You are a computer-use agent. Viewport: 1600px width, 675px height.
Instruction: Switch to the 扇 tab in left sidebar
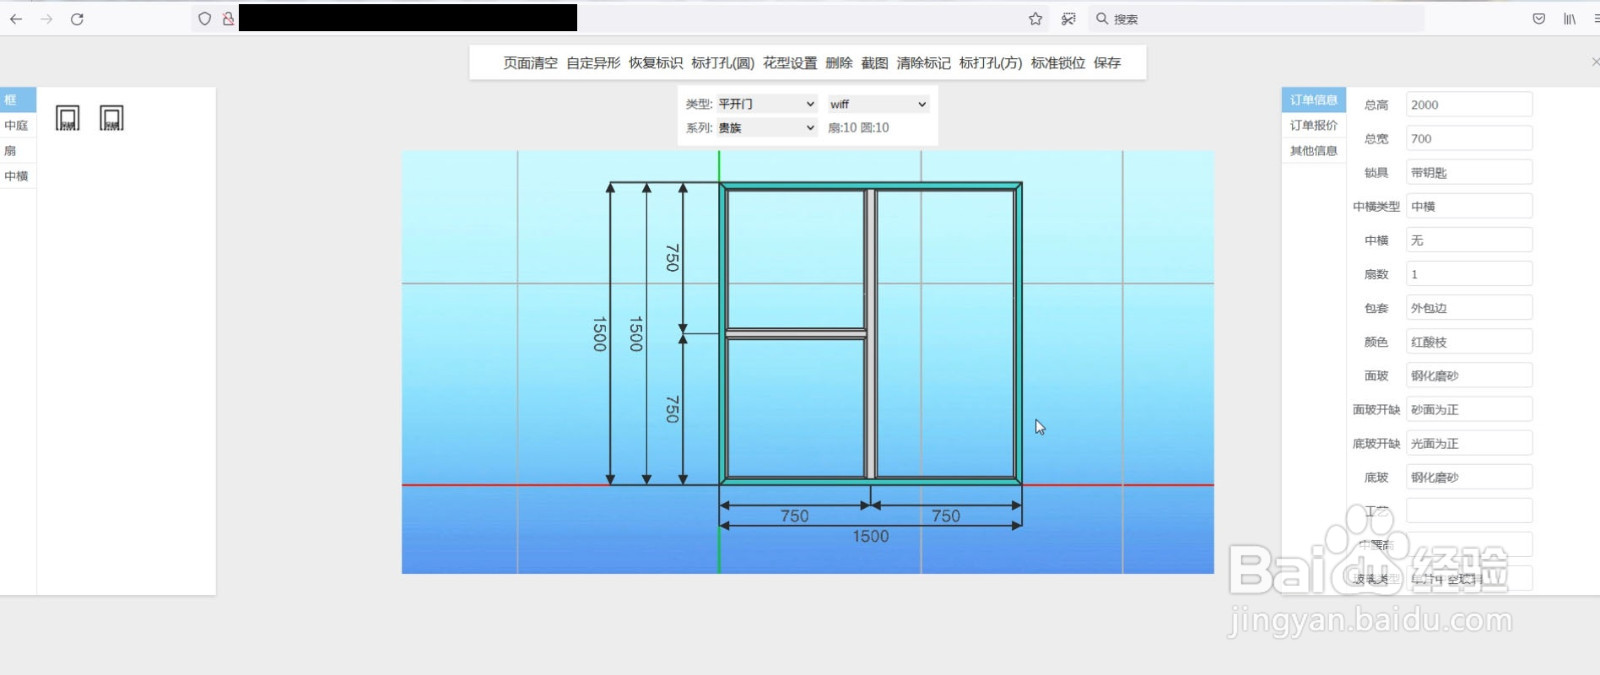pos(17,151)
